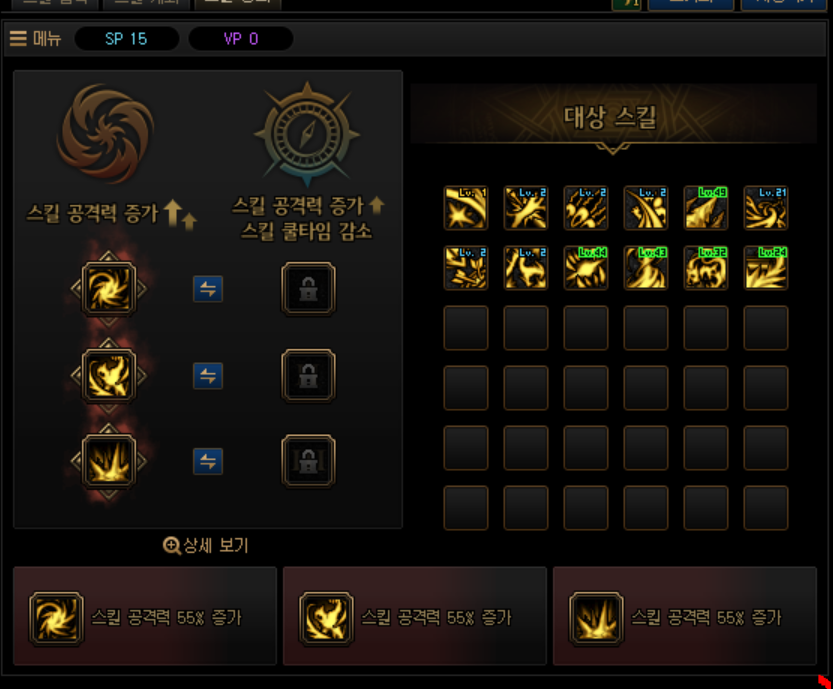
Task: Open the 메뉴 hamburger menu
Action: pyautogui.click(x=35, y=39)
